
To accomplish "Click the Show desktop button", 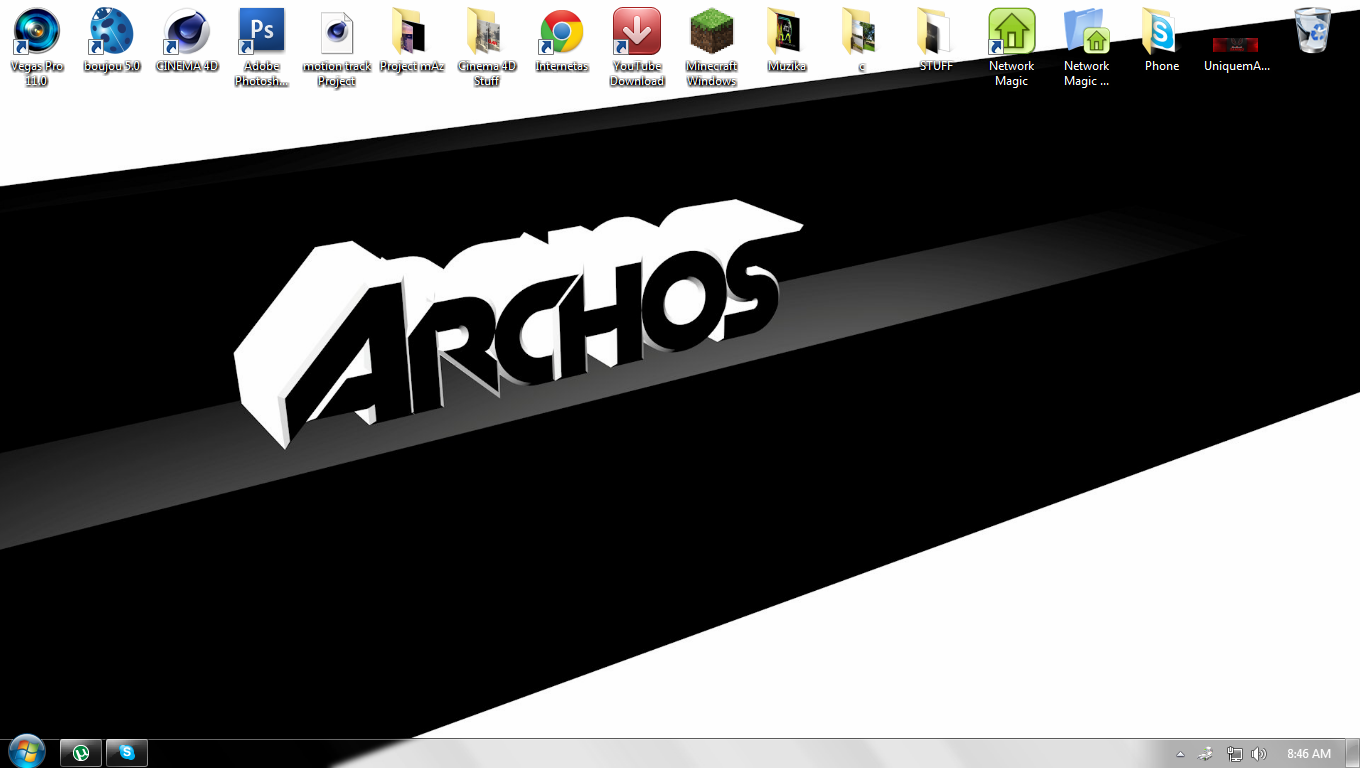I will 1352,754.
